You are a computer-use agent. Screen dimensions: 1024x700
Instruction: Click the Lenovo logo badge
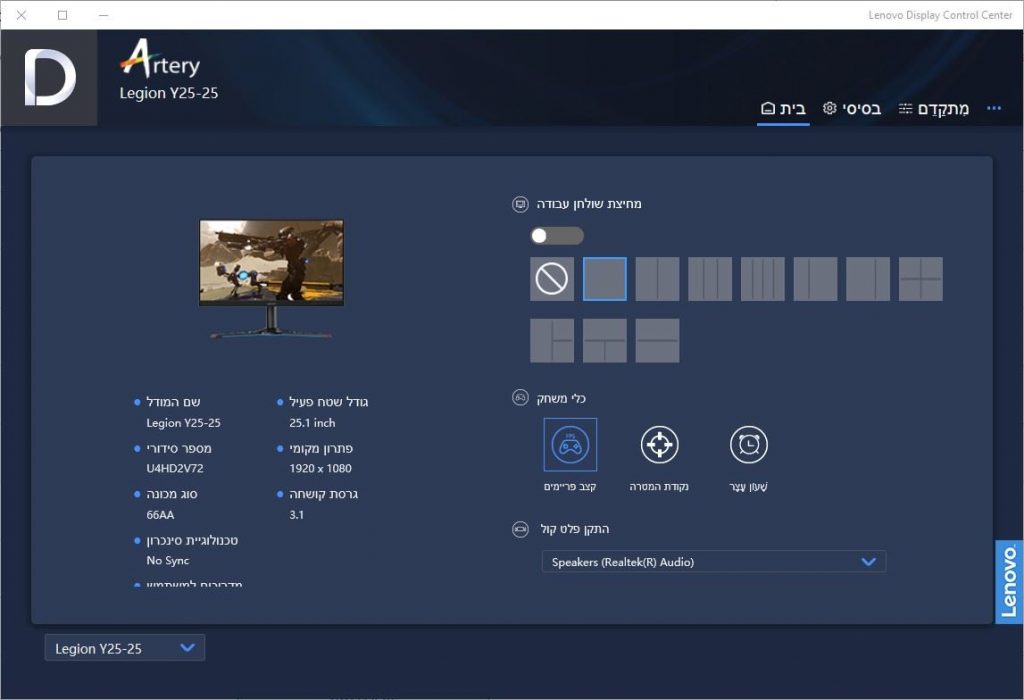coord(1009,582)
